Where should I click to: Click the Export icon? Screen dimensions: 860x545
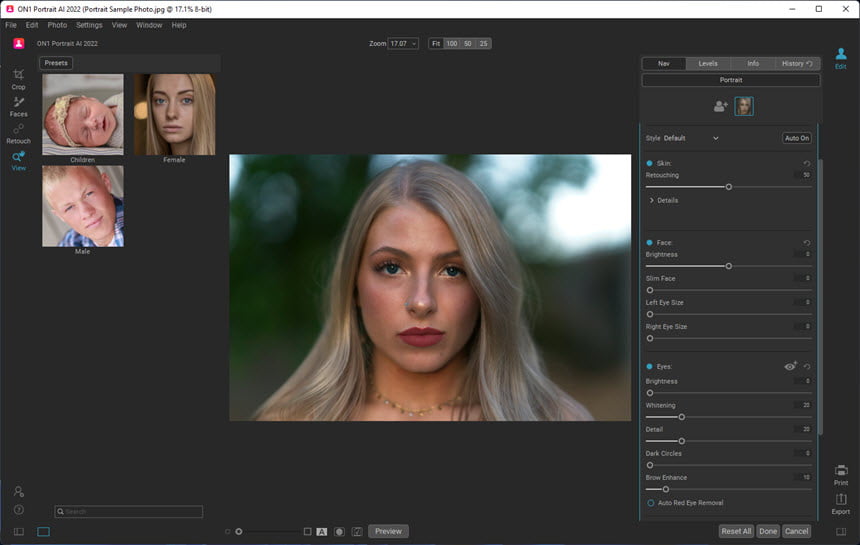[840, 503]
